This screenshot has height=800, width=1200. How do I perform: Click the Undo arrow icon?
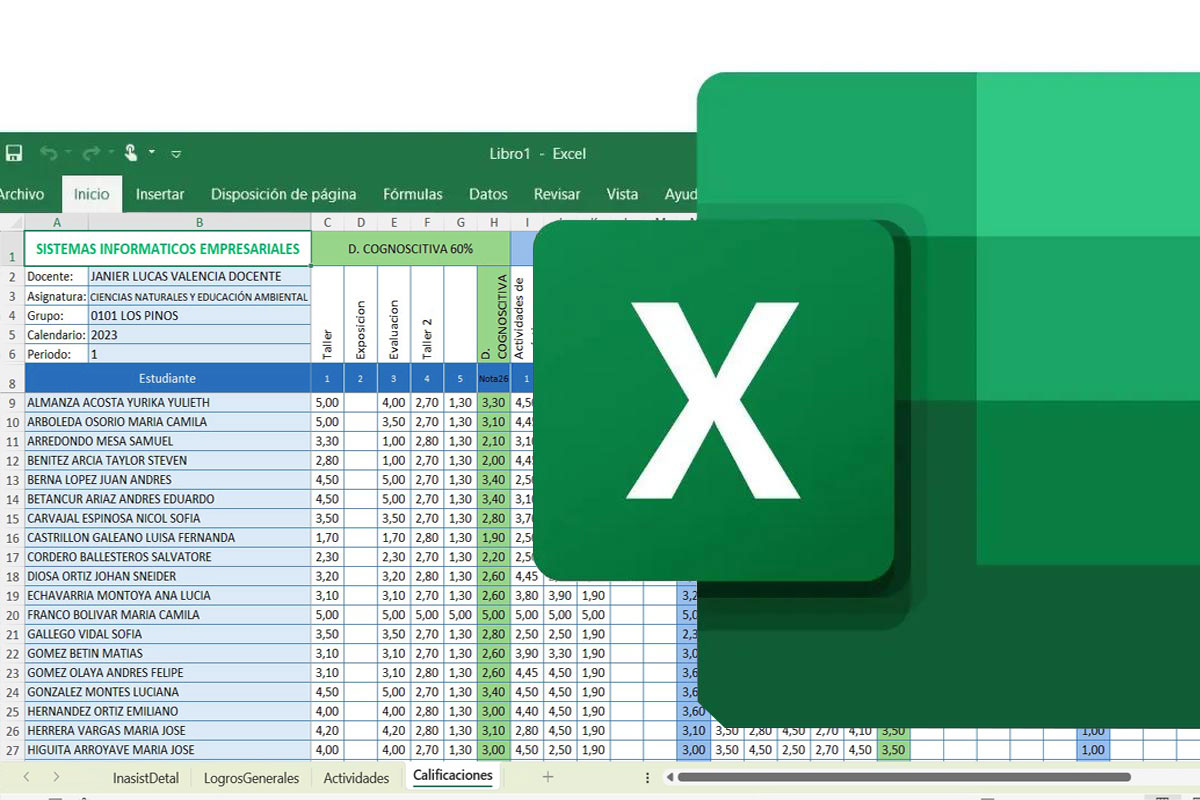48,153
